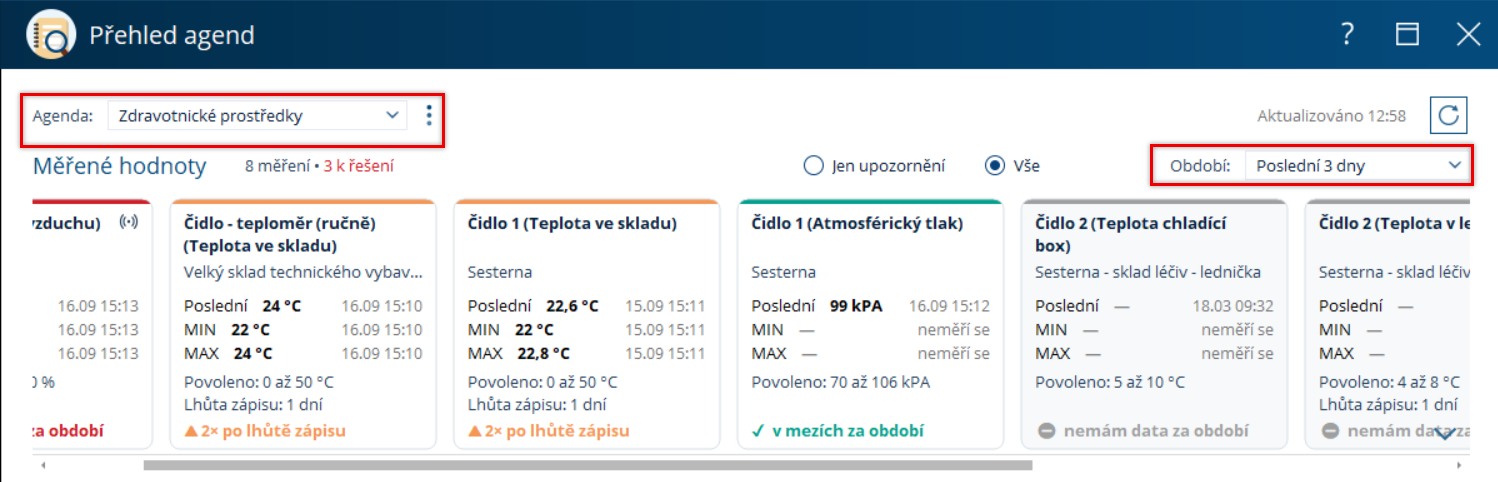Viewport: 1498px width, 482px height.
Task: Select the Jen upozornění radio button
Action: click(x=813, y=166)
